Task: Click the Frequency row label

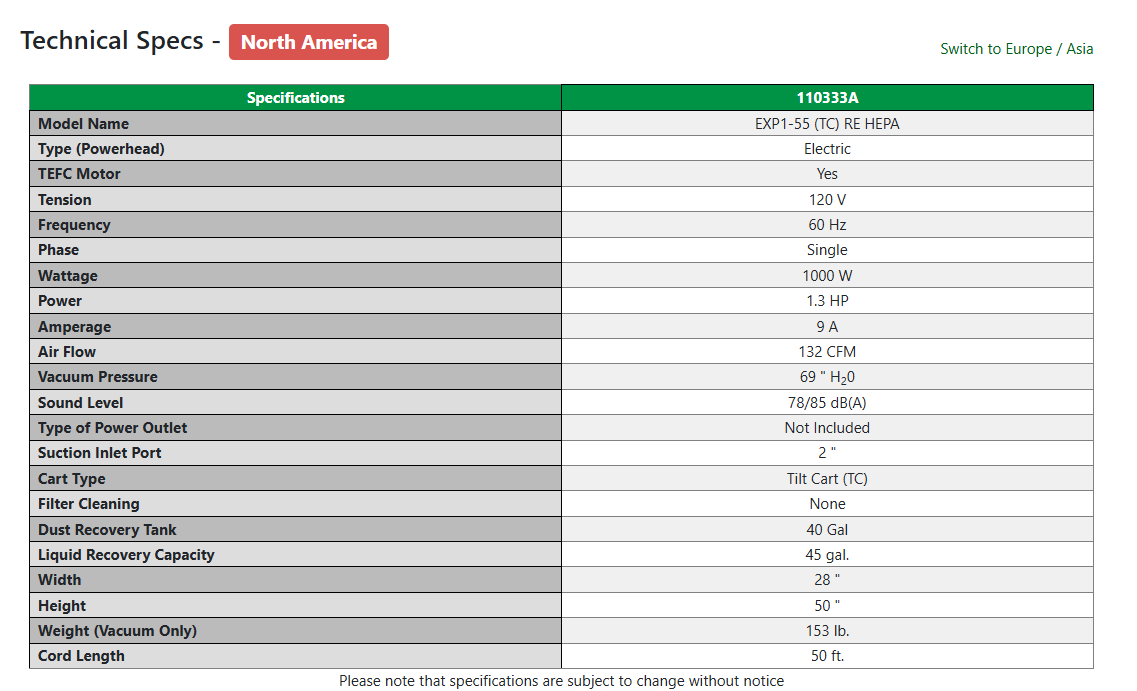Action: click(74, 225)
